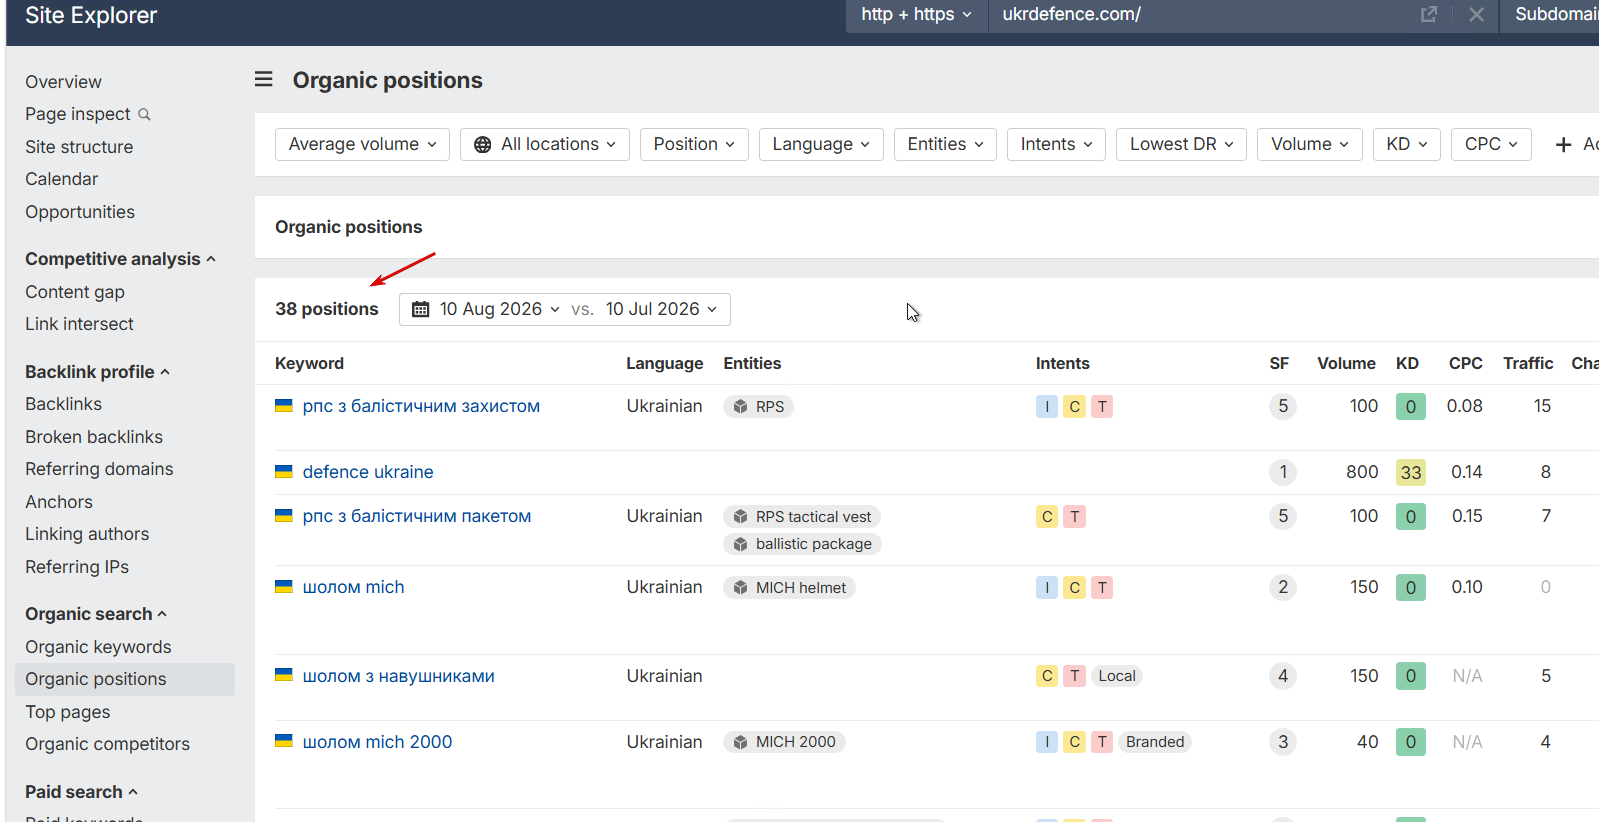Image resolution: width=1599 pixels, height=822 pixels.
Task: Click the globe icon in All locations
Action: click(482, 145)
